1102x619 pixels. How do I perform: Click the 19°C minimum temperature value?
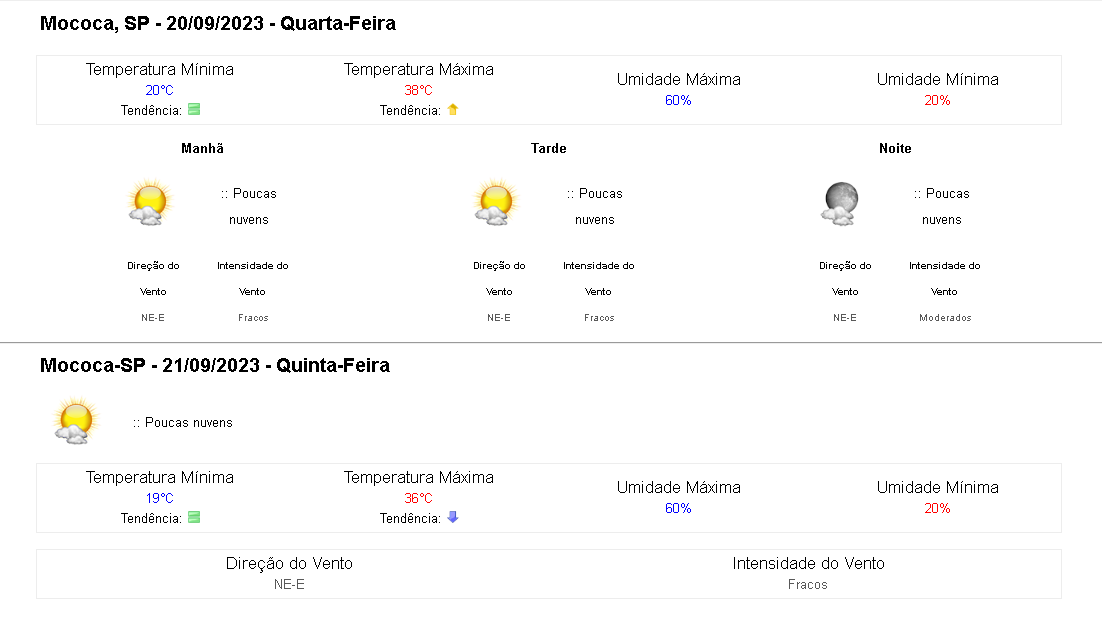(160, 498)
